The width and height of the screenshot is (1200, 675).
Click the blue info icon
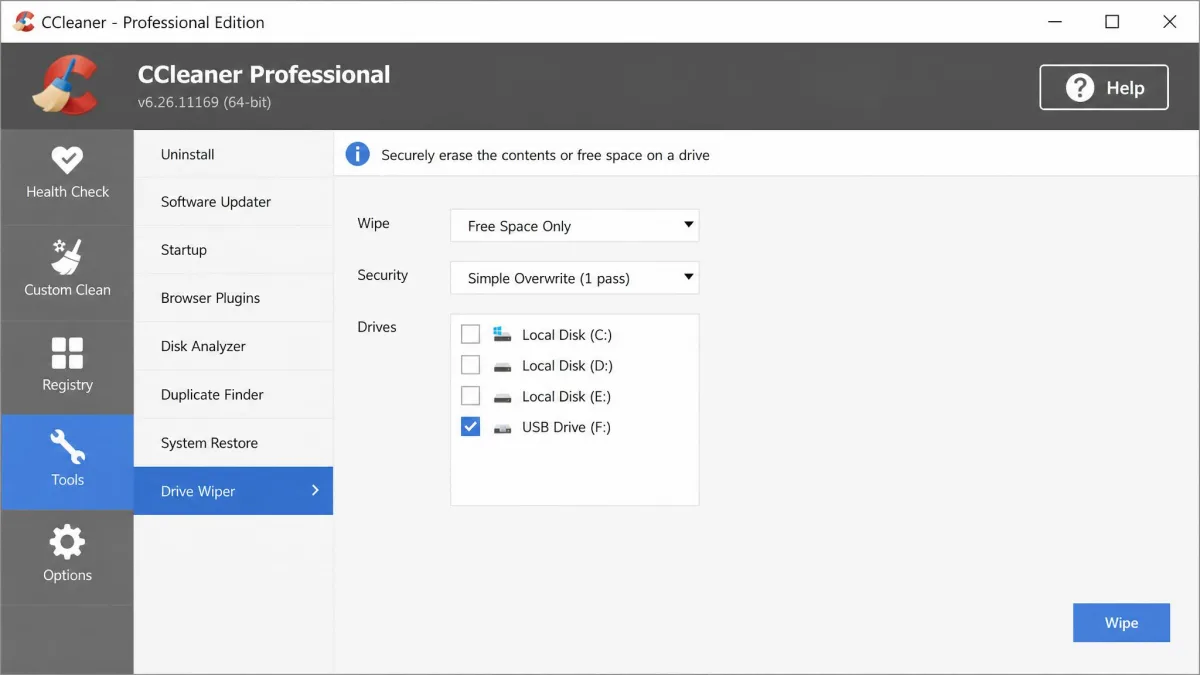click(x=357, y=154)
